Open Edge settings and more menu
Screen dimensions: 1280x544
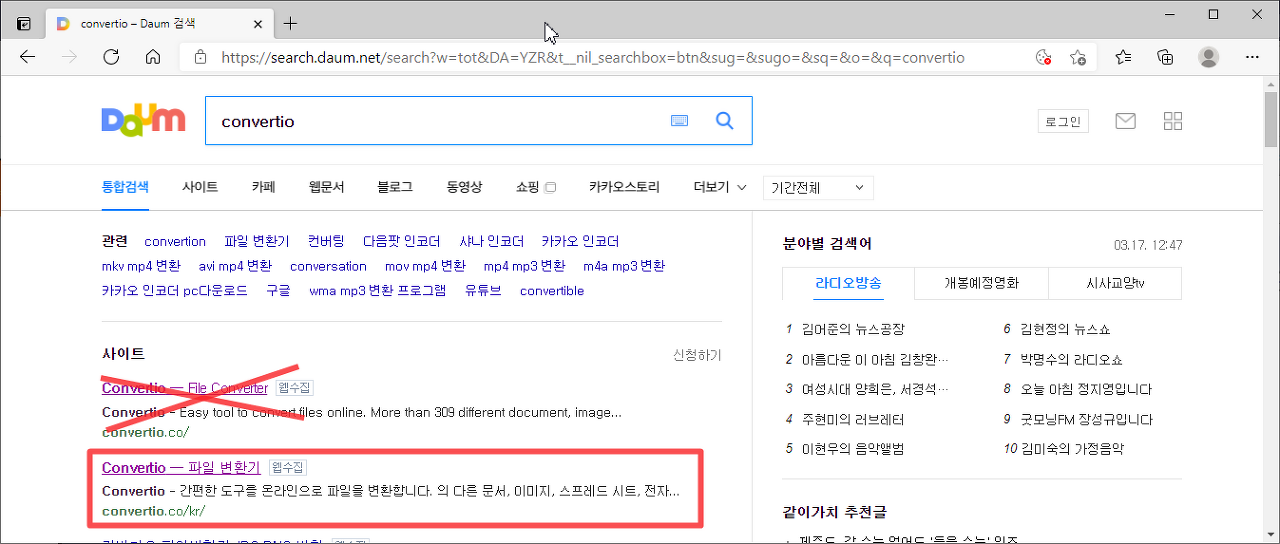pos(1252,57)
